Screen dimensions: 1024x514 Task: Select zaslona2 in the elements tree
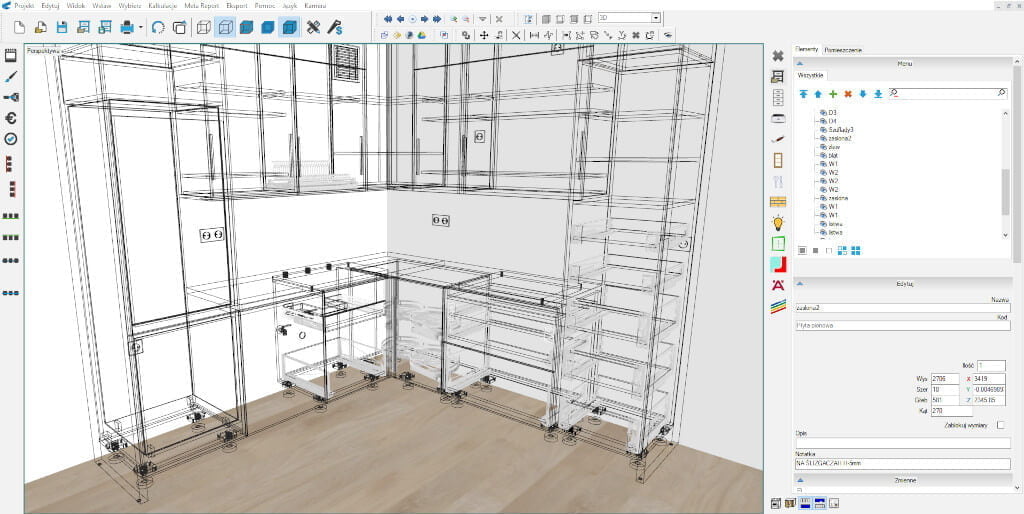coord(840,138)
